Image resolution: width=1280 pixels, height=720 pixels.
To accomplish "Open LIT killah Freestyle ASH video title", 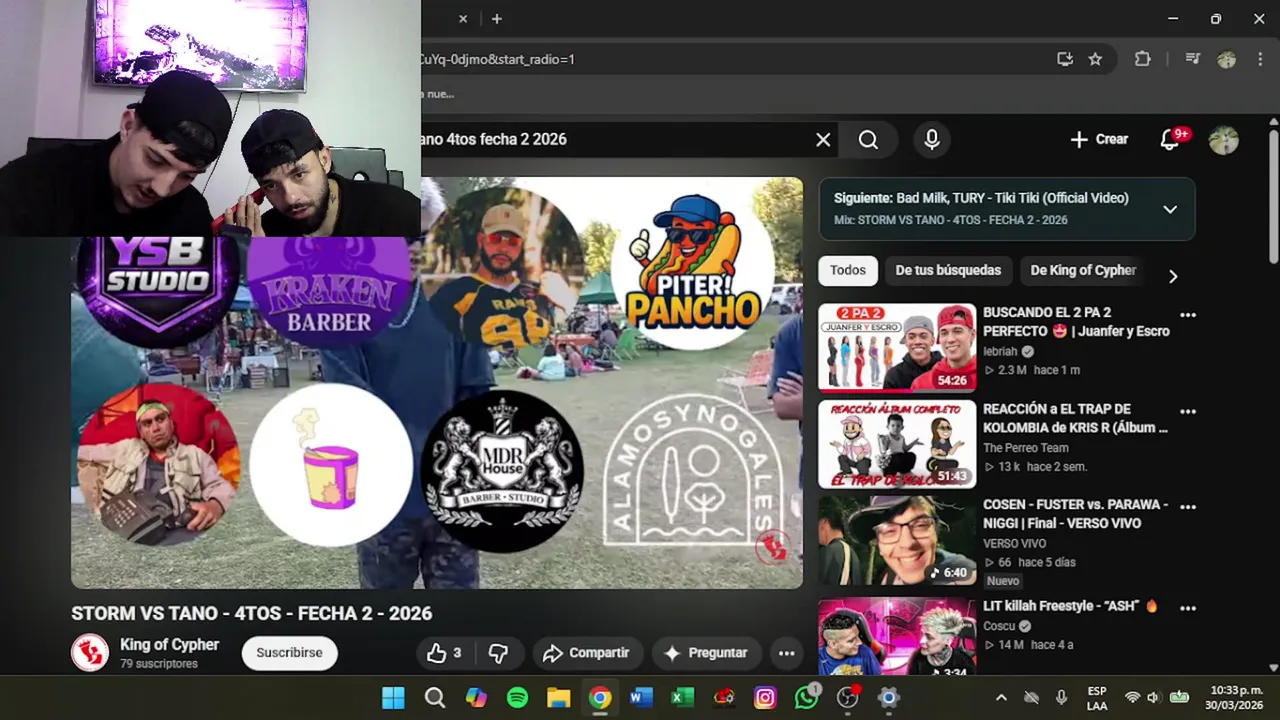I will pyautogui.click(x=1070, y=606).
